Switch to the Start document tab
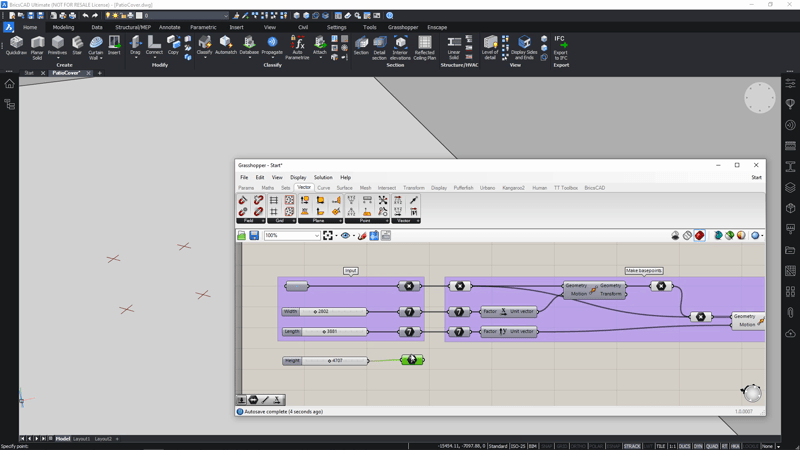 (29, 73)
